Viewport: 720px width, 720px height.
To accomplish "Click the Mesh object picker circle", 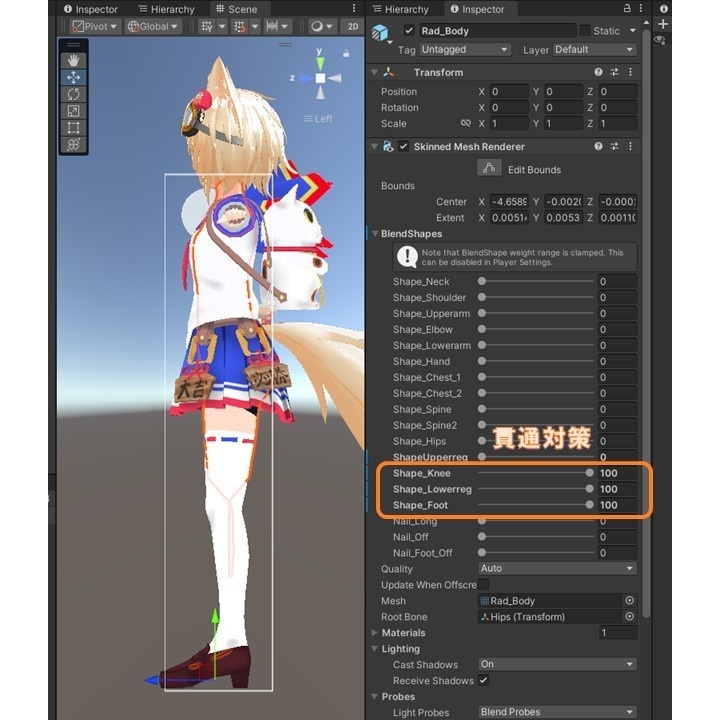I will click(x=630, y=601).
